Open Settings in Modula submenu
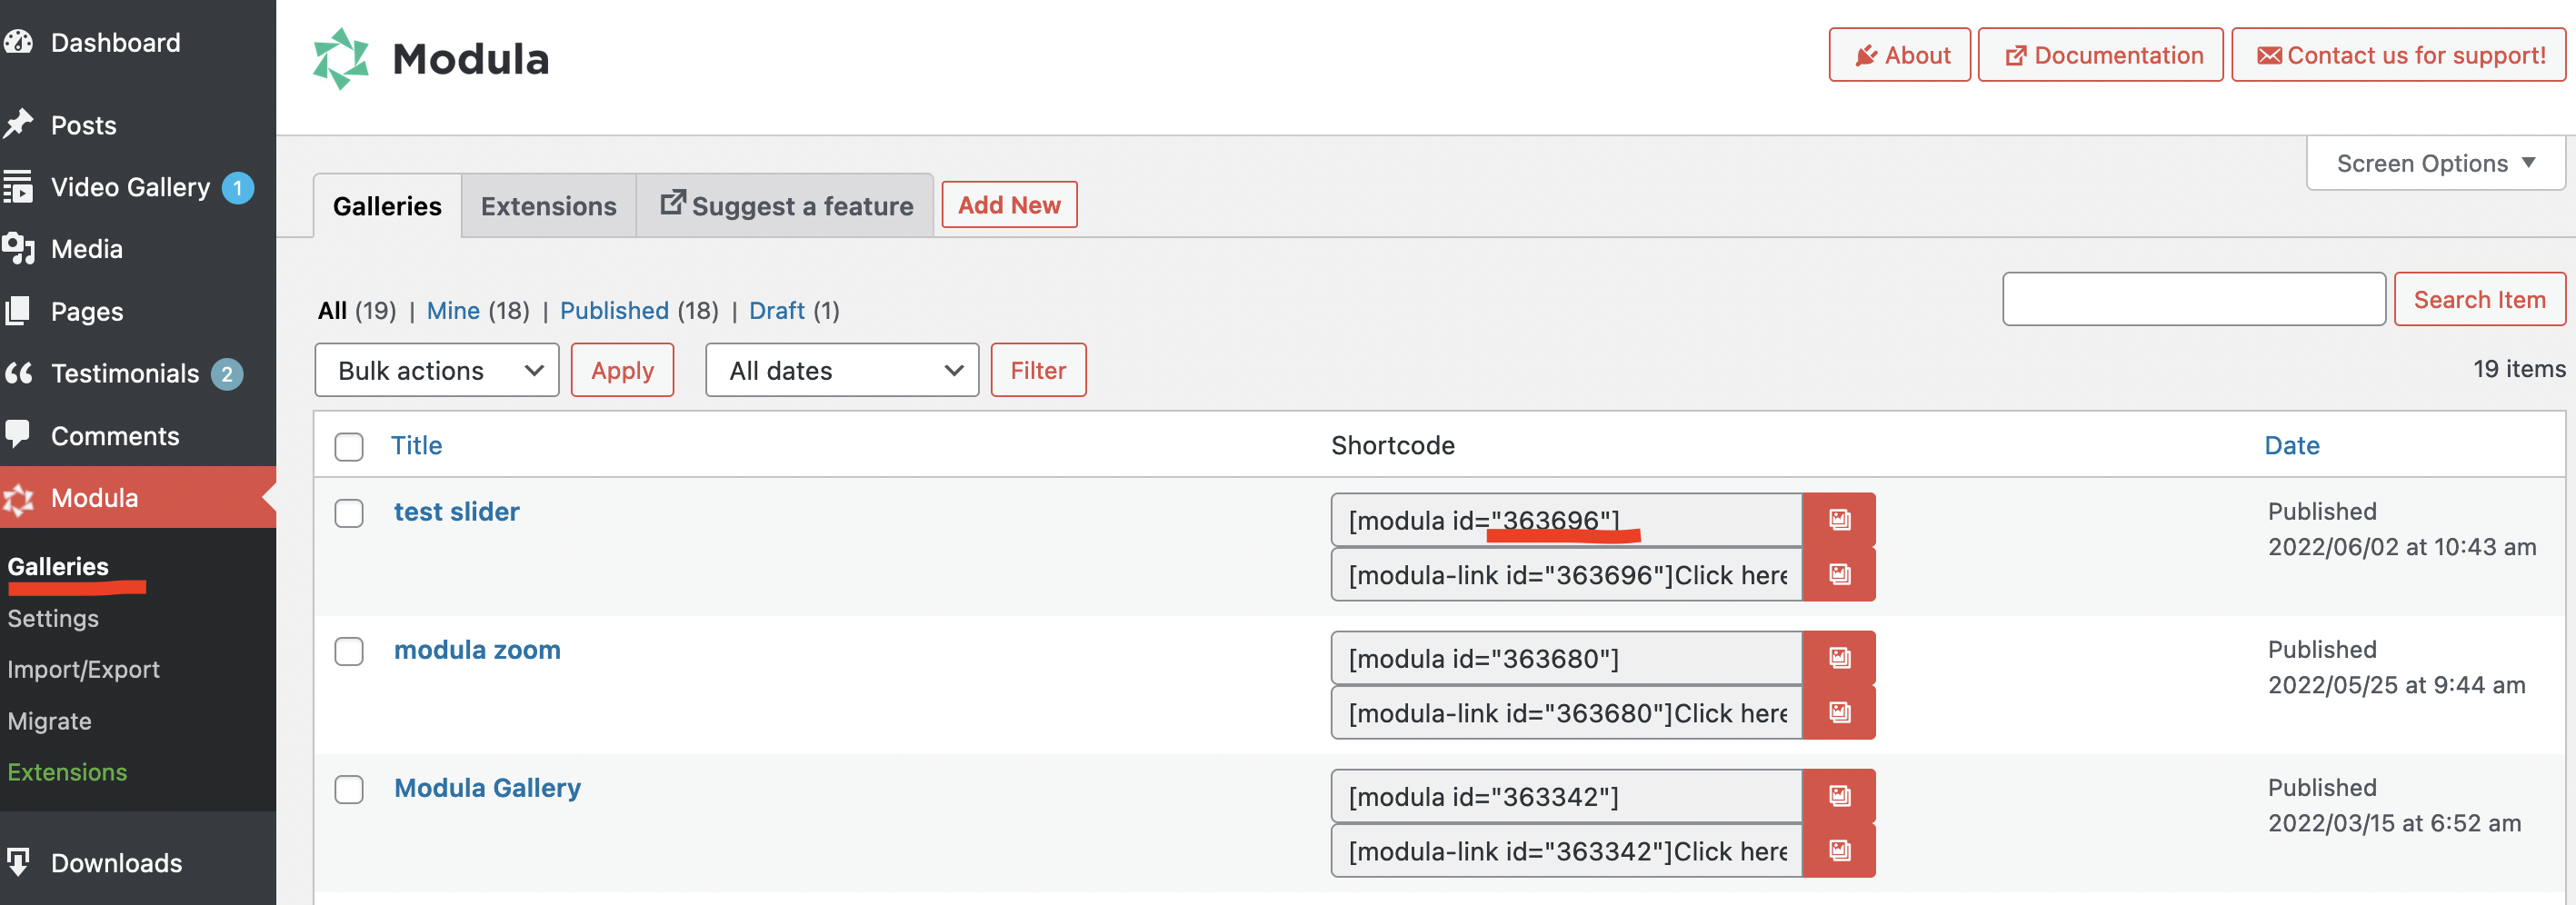The image size is (2576, 905). 53,618
